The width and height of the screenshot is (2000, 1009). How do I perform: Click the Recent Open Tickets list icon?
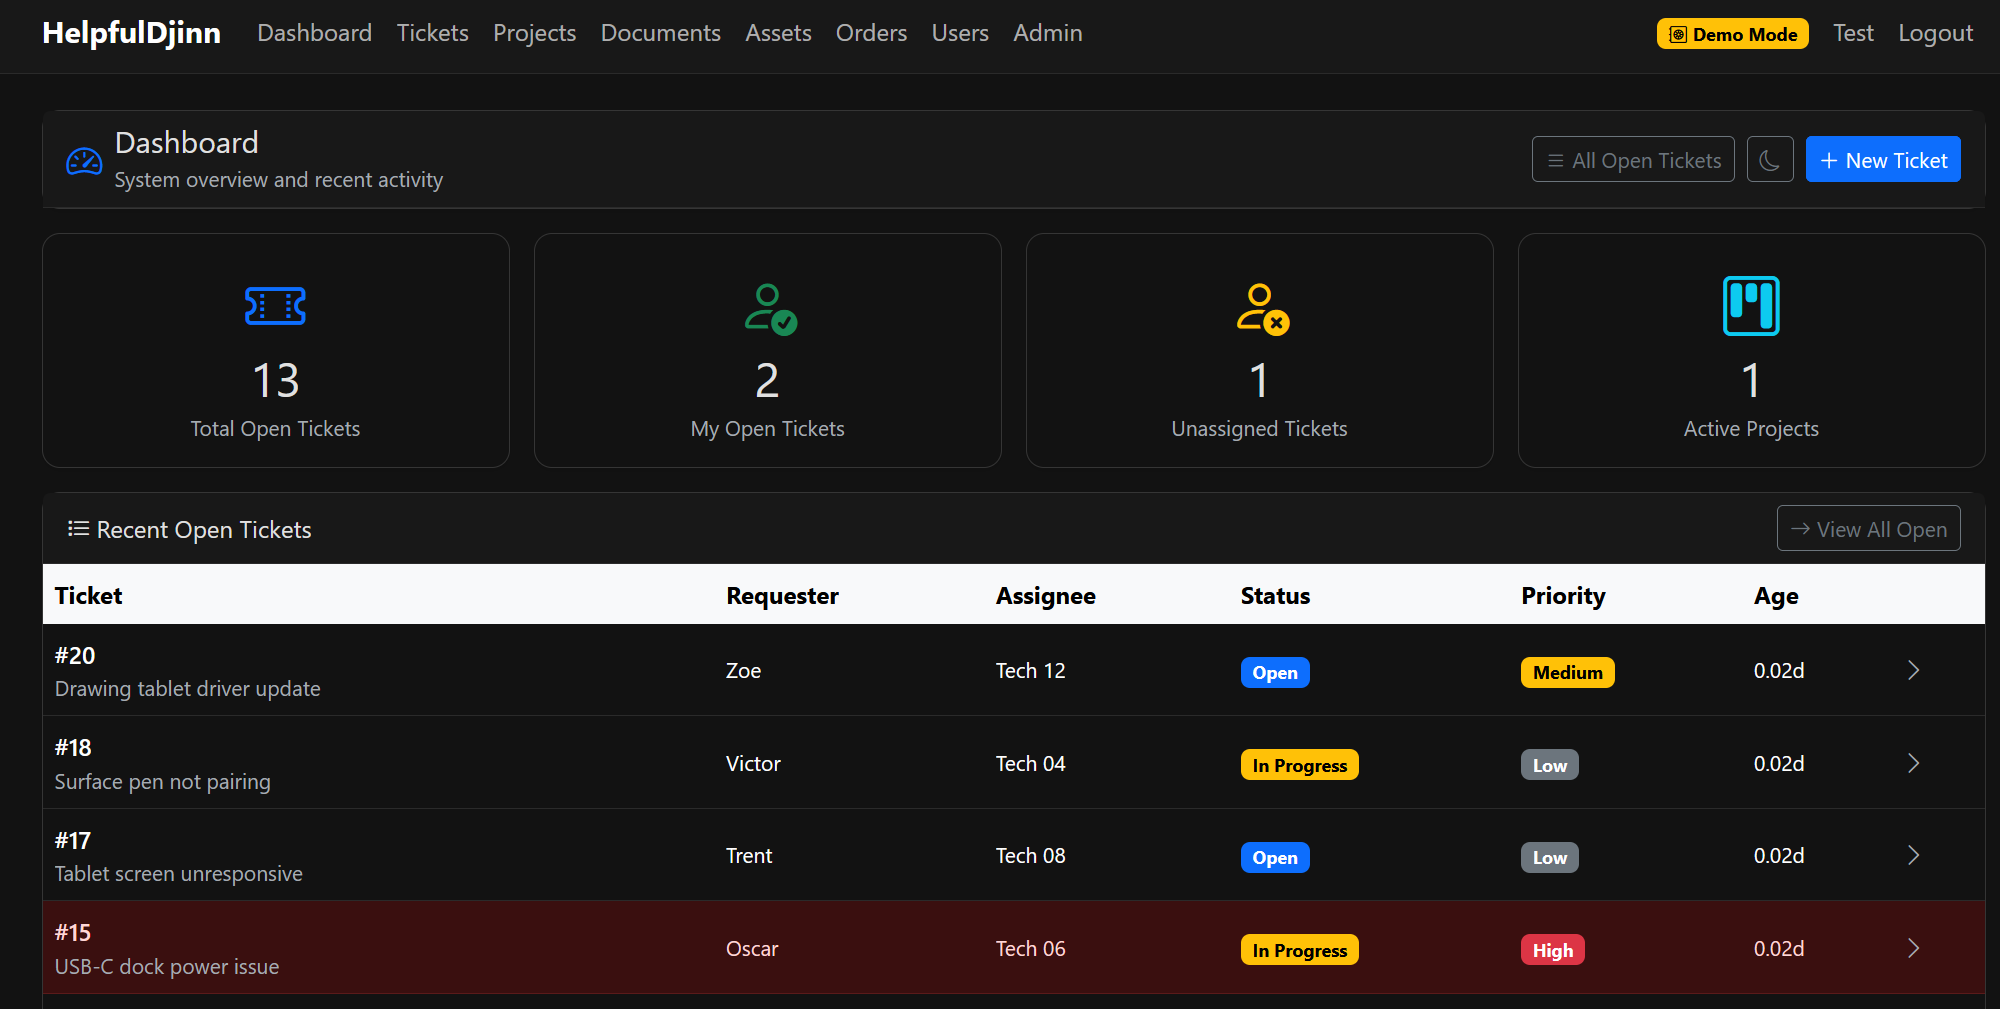click(x=78, y=529)
